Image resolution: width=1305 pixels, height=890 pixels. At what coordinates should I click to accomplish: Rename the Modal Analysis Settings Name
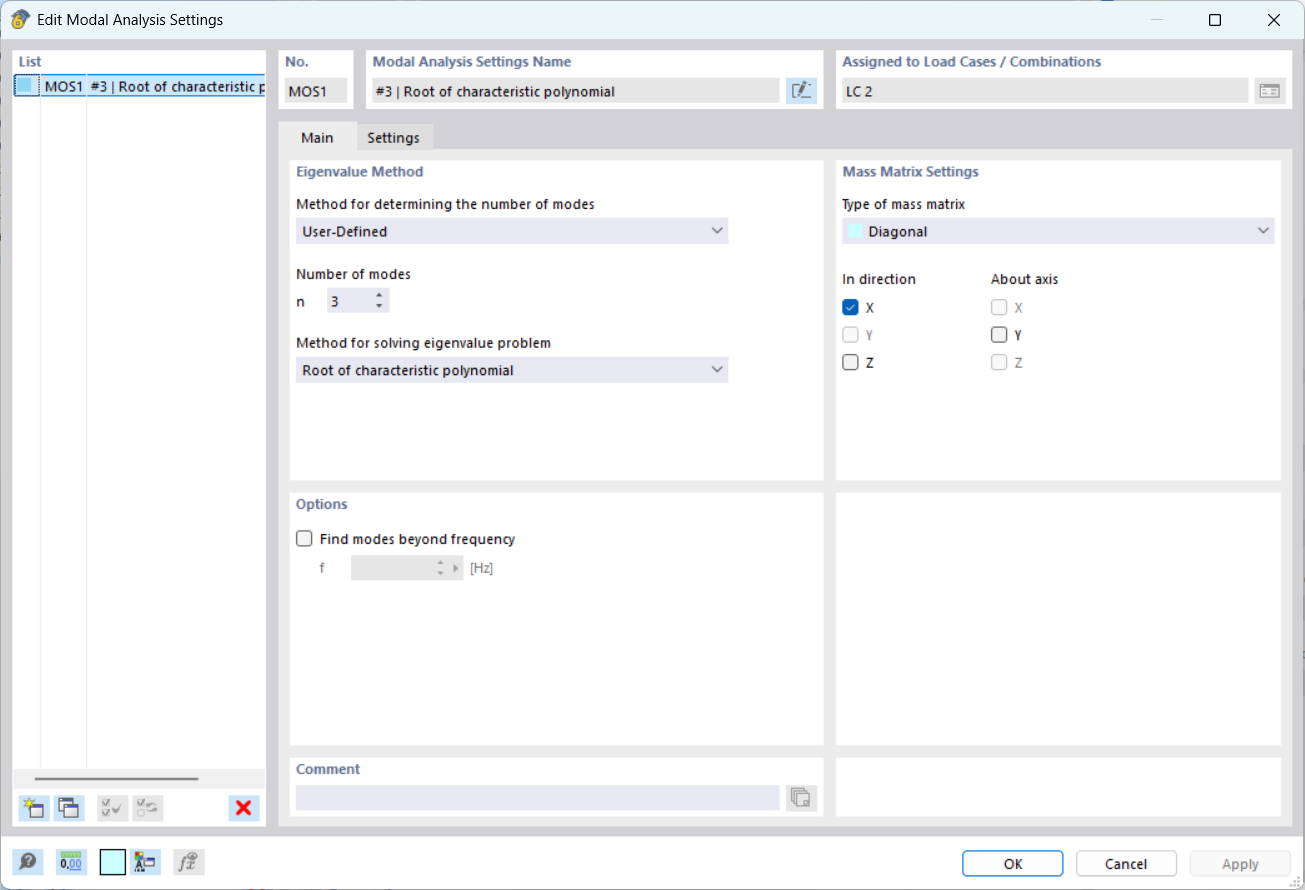pyautogui.click(x=800, y=90)
